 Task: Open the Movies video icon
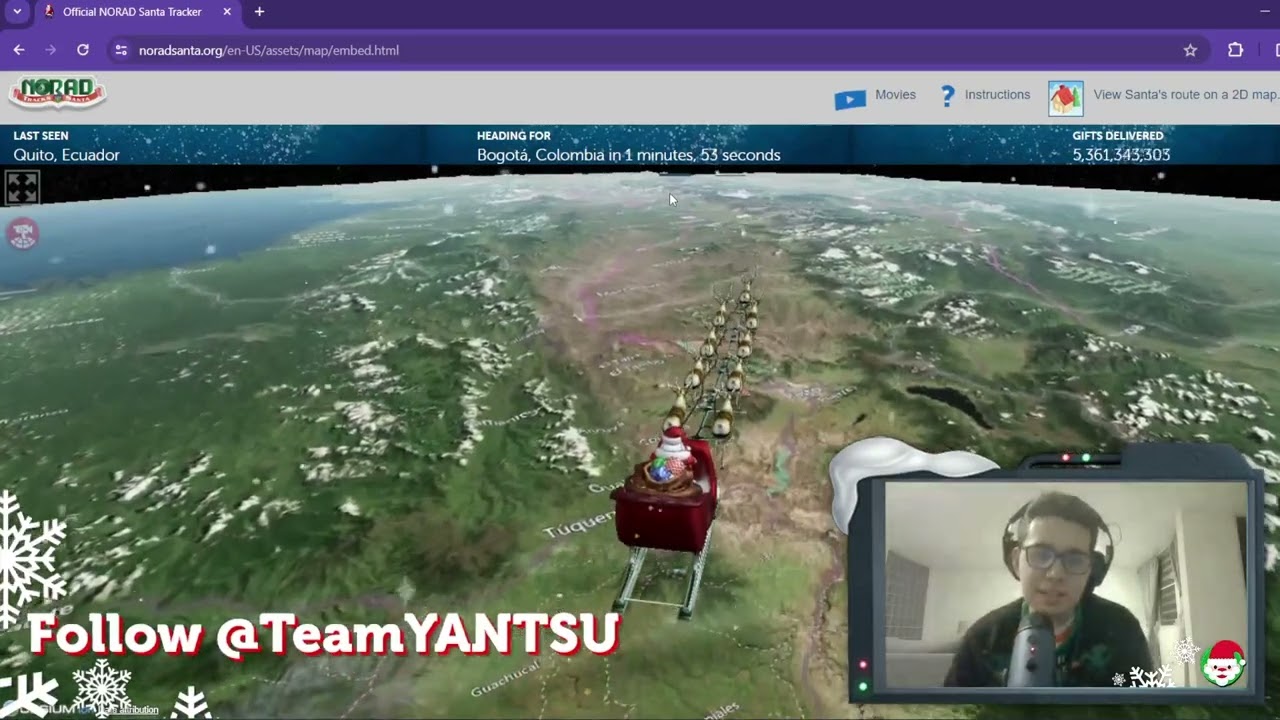850,98
